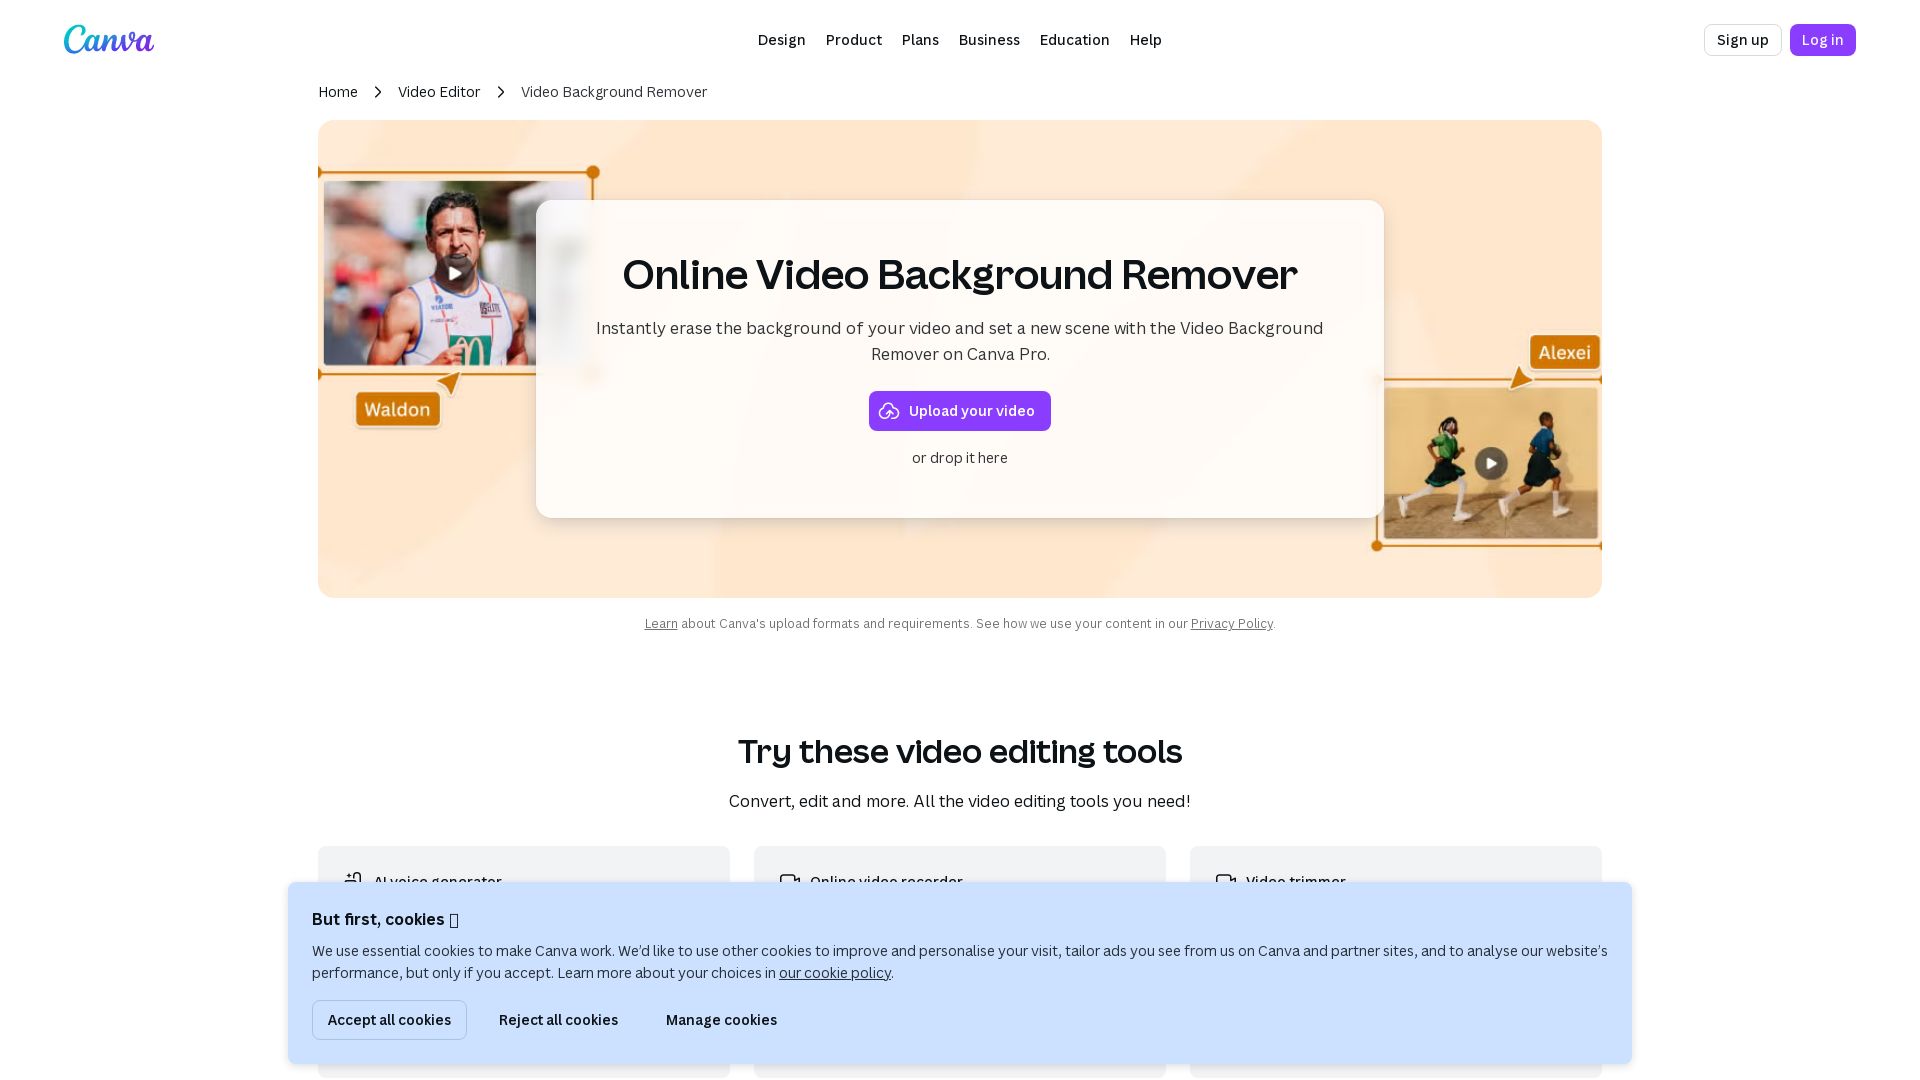The height and width of the screenshot is (1080, 1920).
Task: Open the Design menu
Action: pos(781,40)
